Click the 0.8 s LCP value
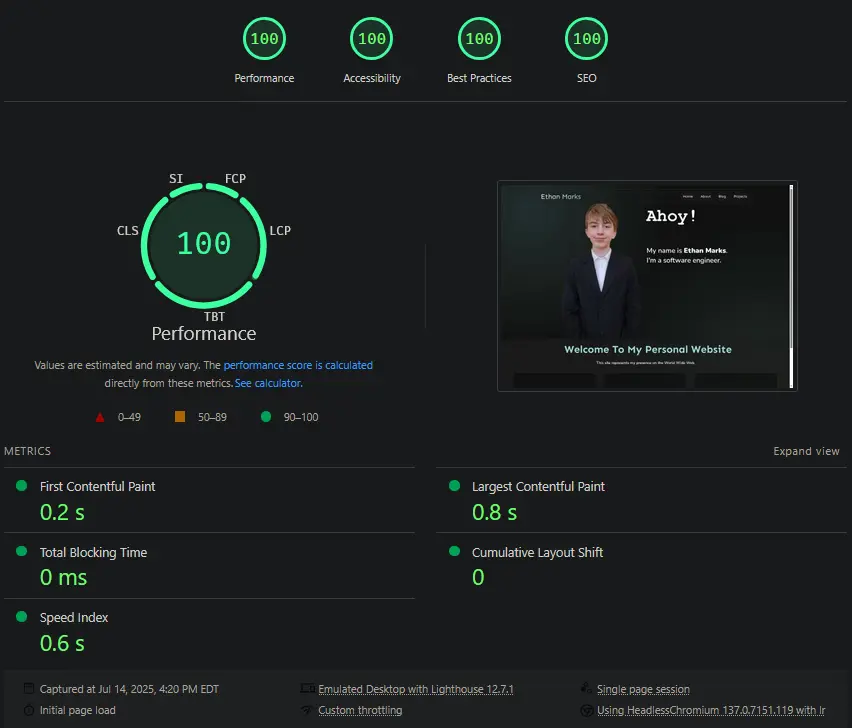Image resolution: width=852 pixels, height=728 pixels. [x=494, y=512]
